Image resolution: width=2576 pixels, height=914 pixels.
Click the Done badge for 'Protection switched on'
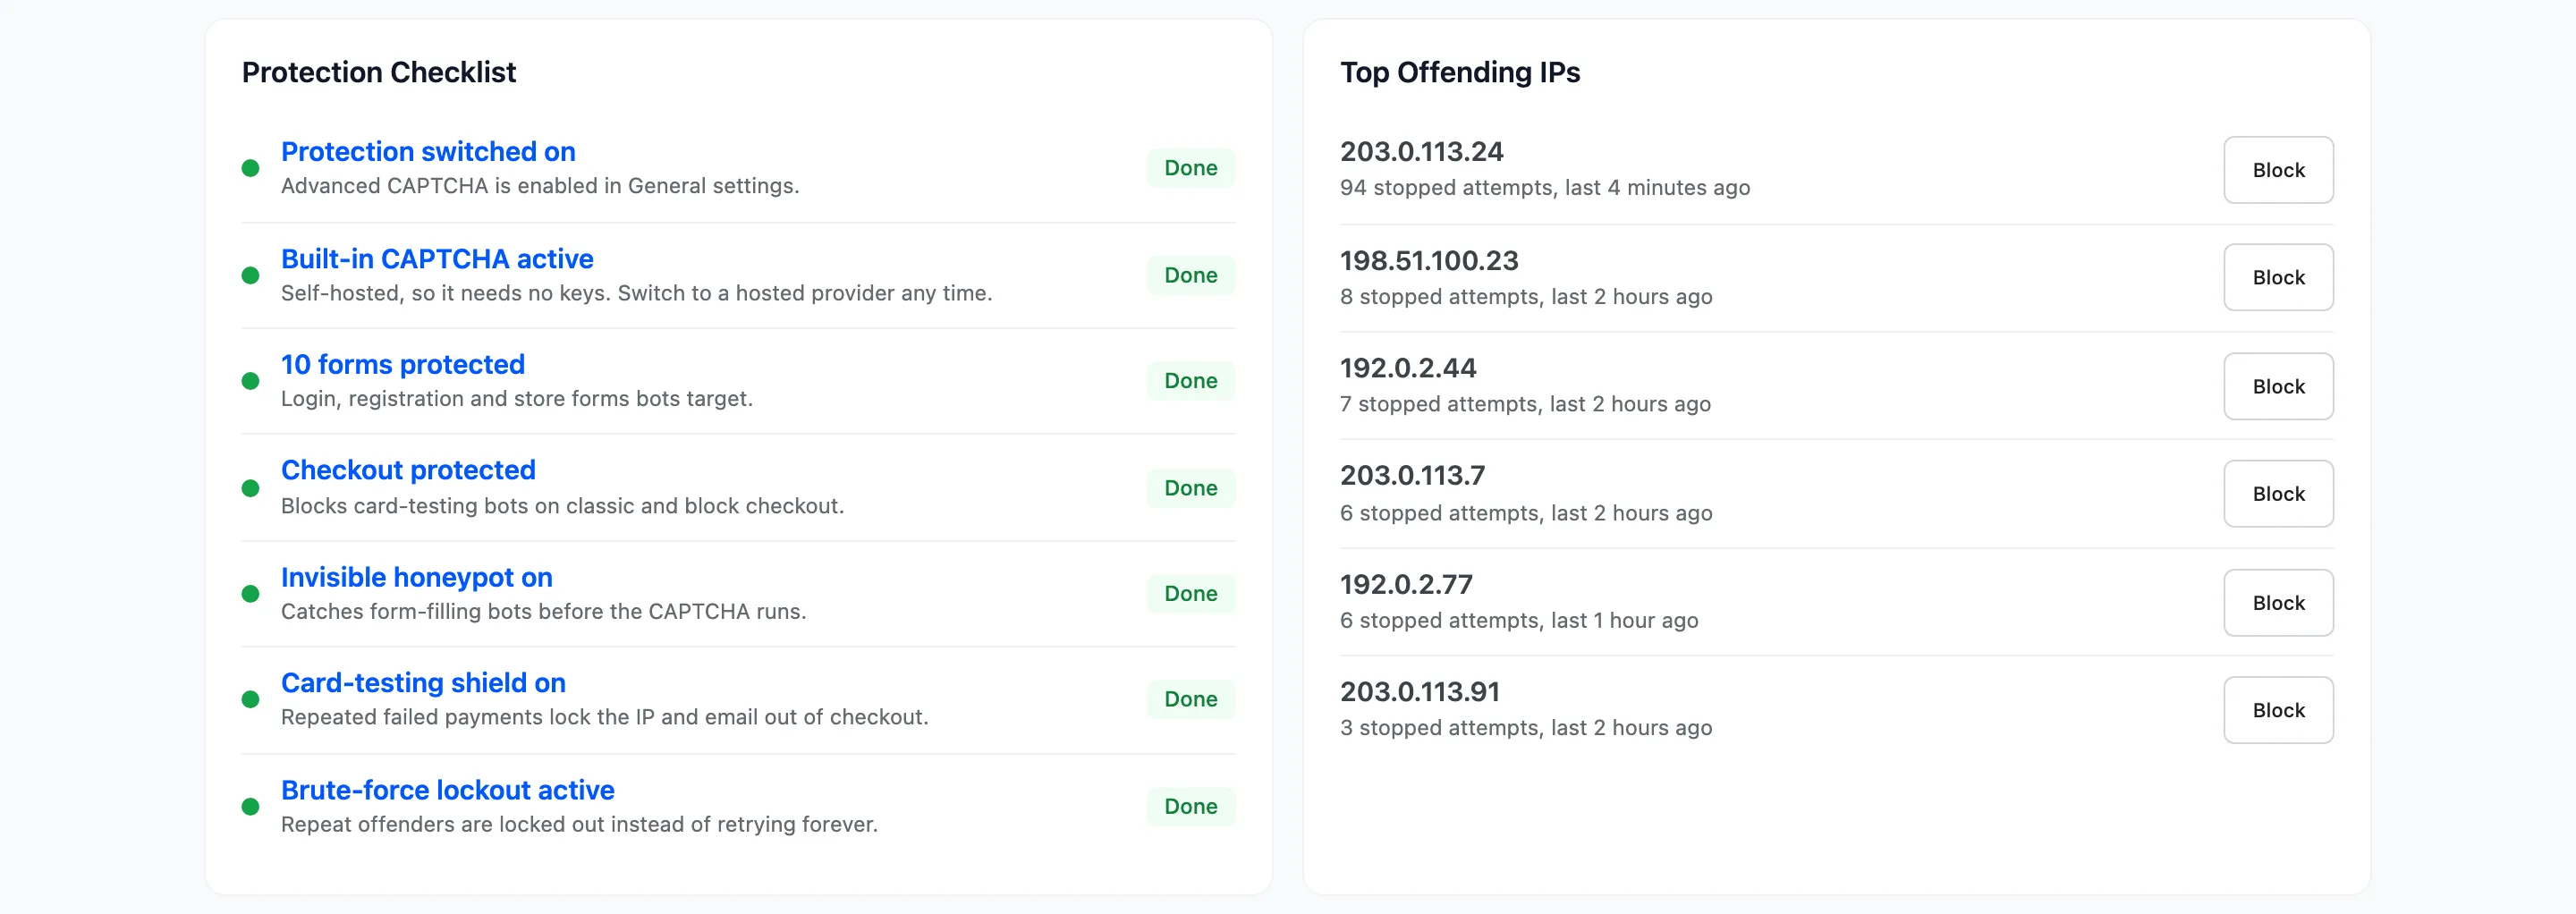point(1191,168)
